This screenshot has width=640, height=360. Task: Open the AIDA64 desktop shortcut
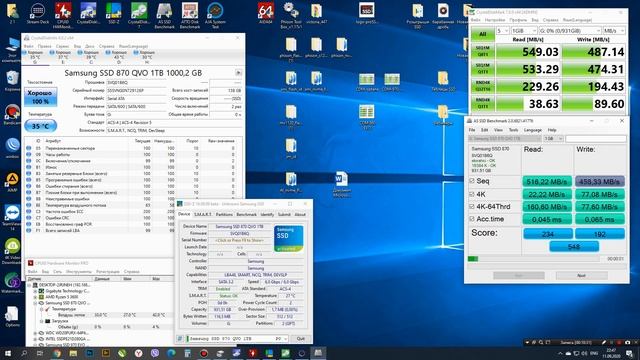coord(266,13)
